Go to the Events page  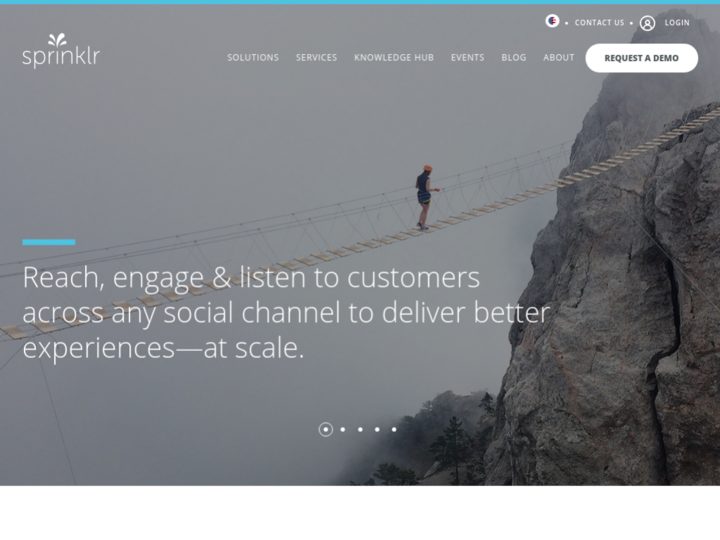click(x=467, y=58)
